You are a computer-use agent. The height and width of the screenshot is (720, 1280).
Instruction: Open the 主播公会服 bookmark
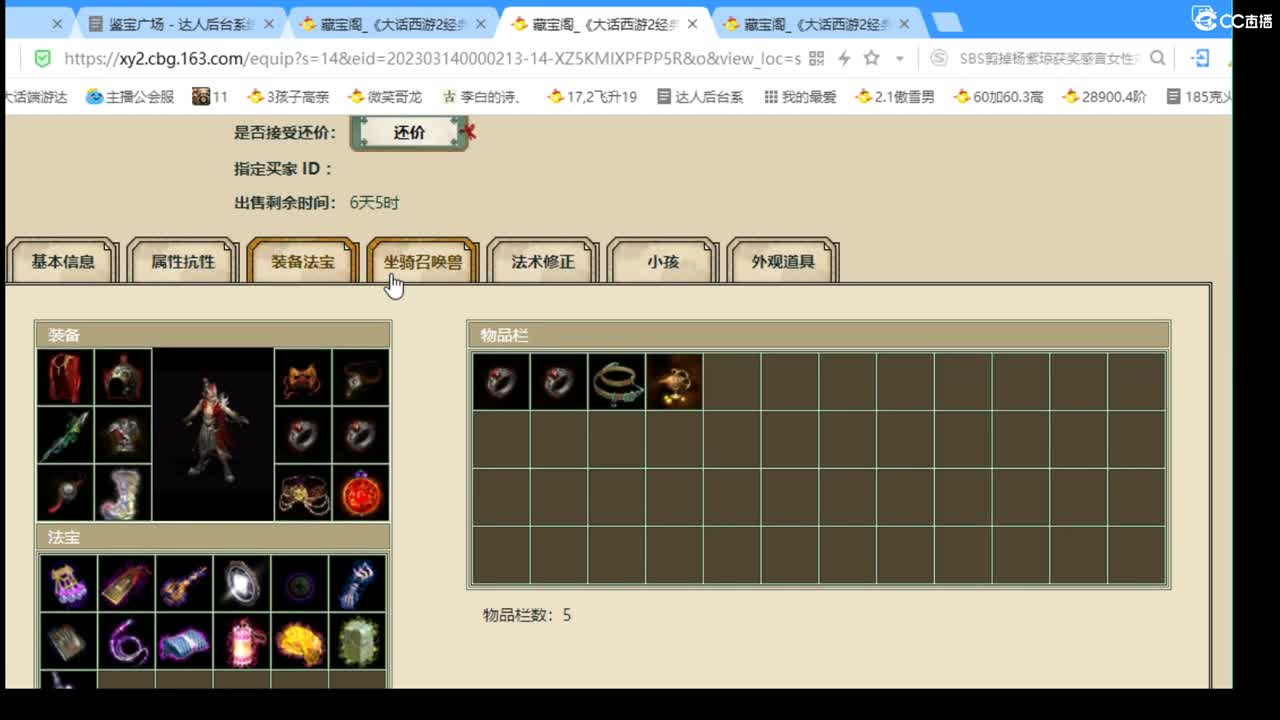(130, 97)
